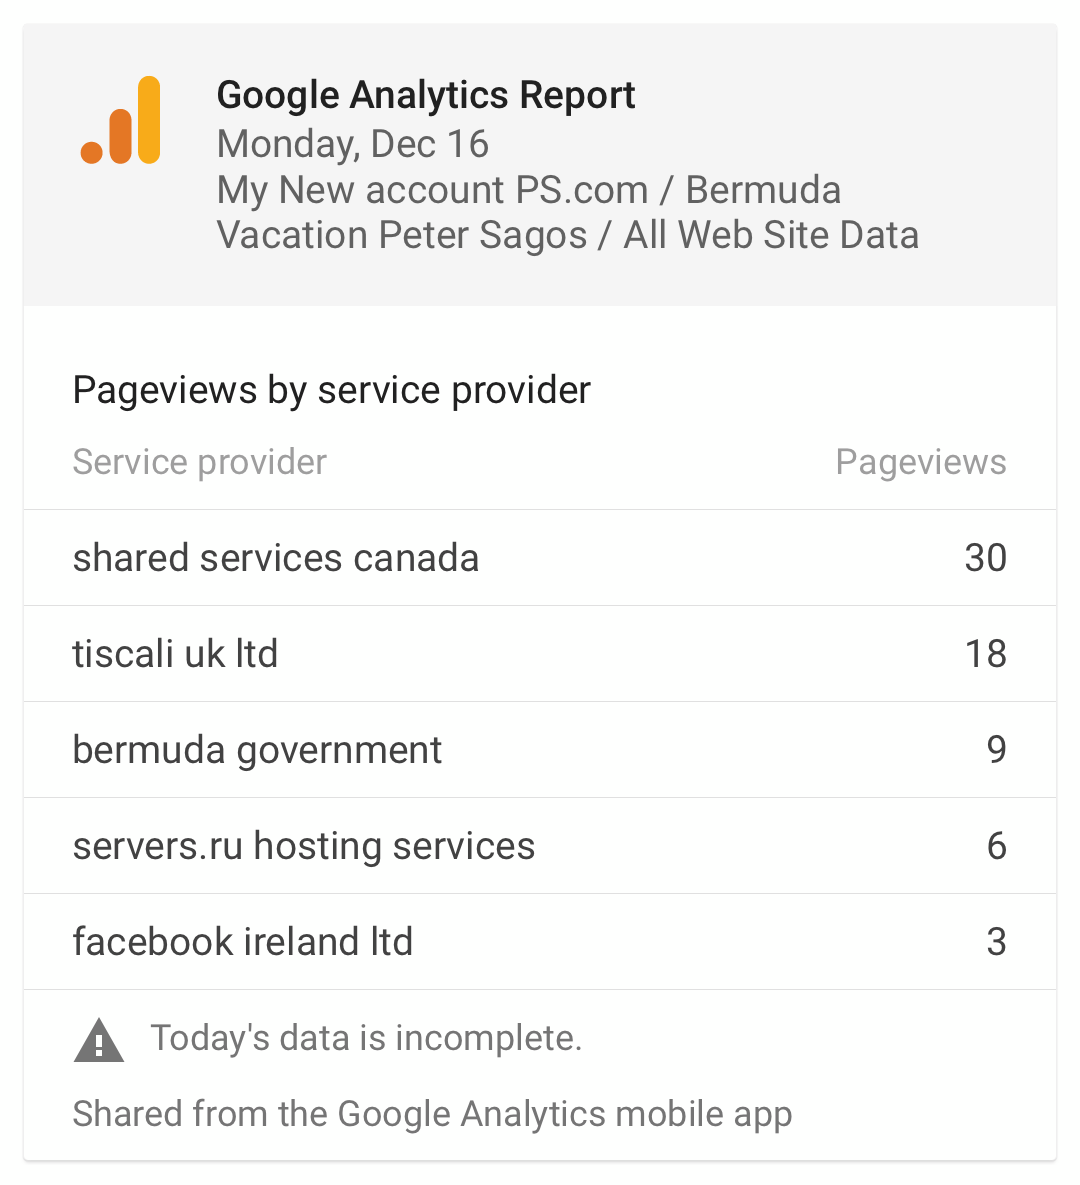The width and height of the screenshot is (1080, 1185).
Task: Click the My New account PS.com text
Action: tap(432, 190)
